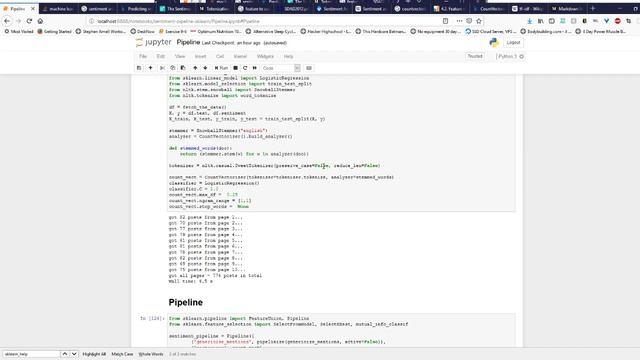
Task: Open browser library icon
Action: click(x=540, y=21)
